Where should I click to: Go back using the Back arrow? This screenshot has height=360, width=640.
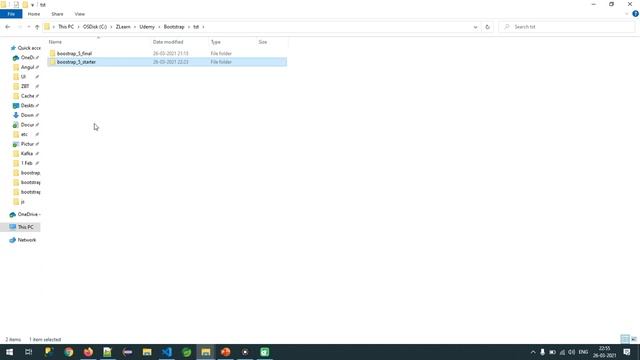[x=8, y=27]
